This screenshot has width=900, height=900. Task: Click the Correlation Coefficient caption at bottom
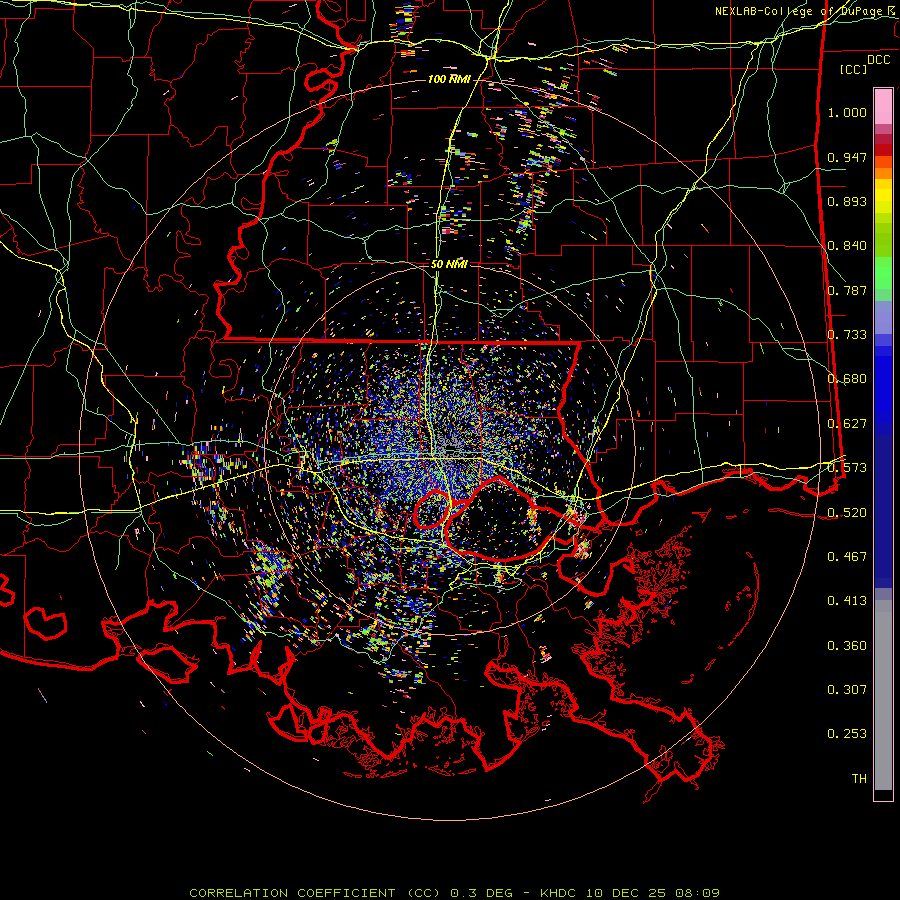454,893
